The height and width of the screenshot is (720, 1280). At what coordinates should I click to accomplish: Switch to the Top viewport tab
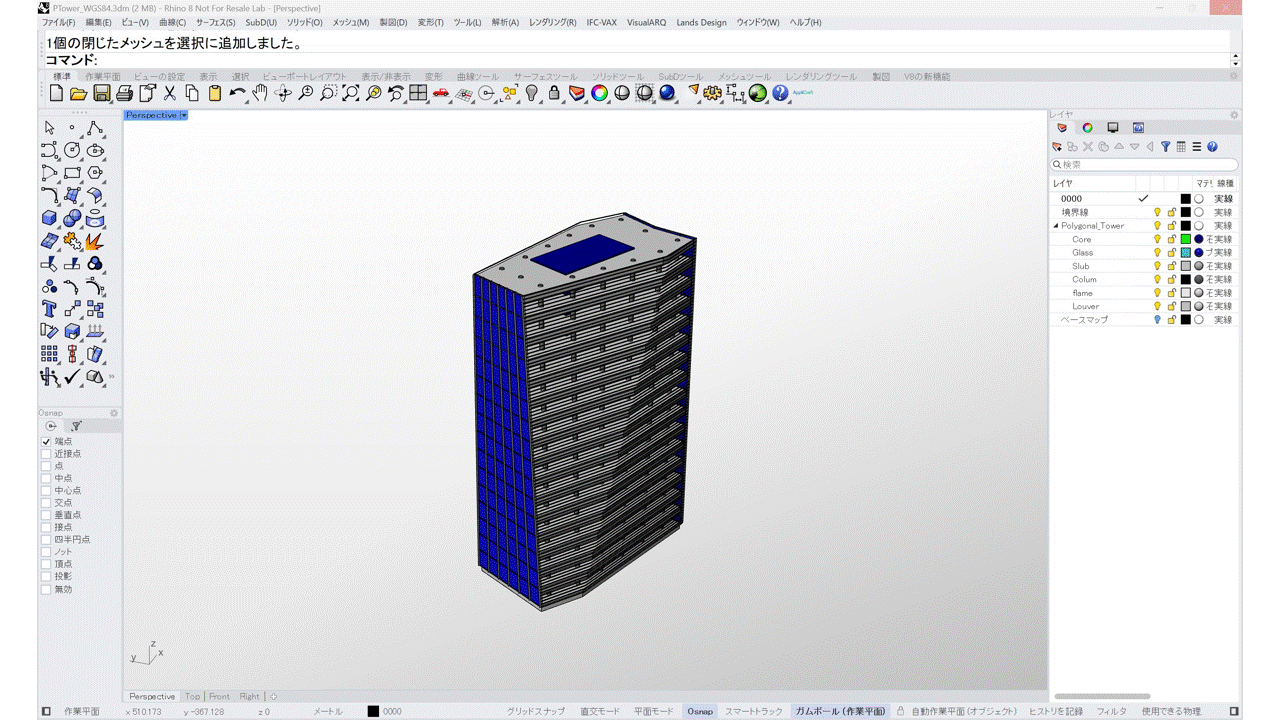pyautogui.click(x=192, y=697)
